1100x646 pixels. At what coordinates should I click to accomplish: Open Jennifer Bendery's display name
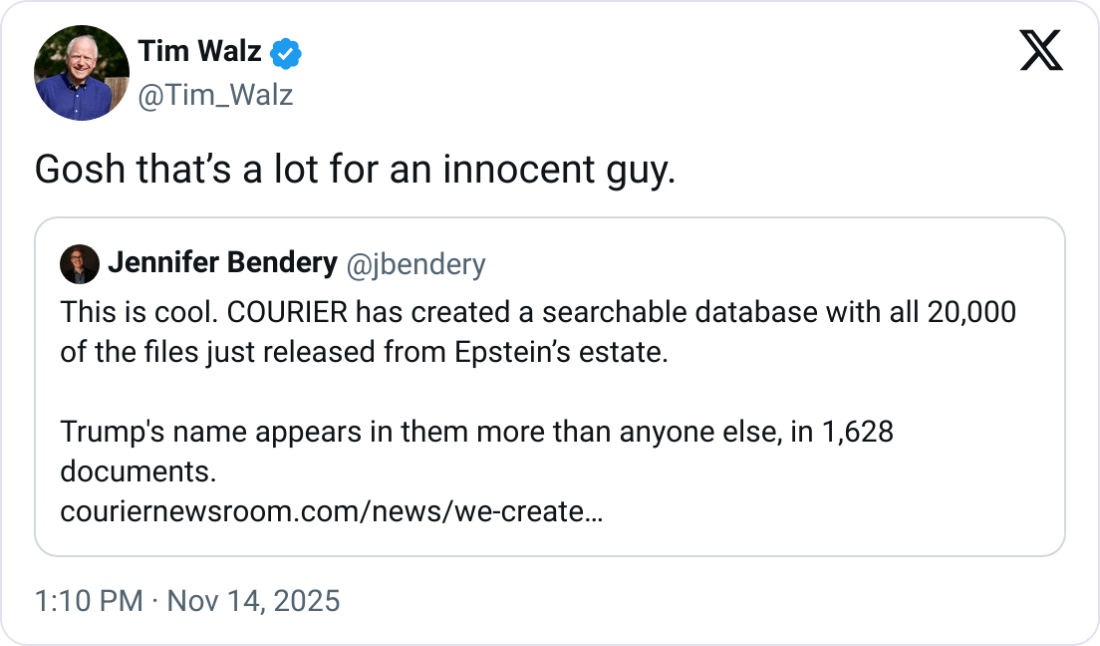click(222, 264)
